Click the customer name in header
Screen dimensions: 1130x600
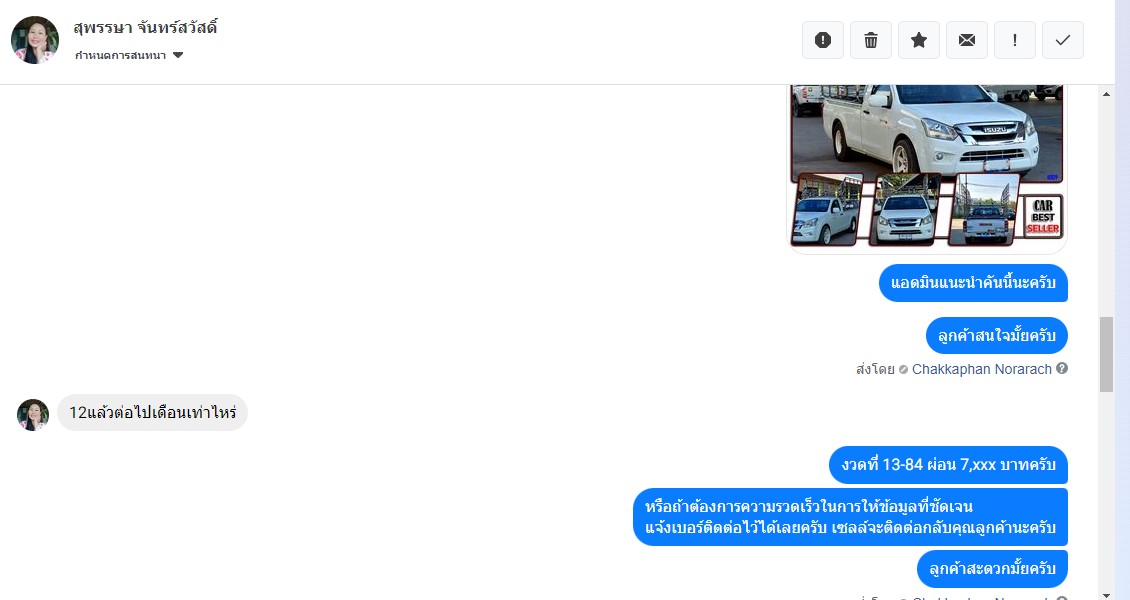point(145,28)
